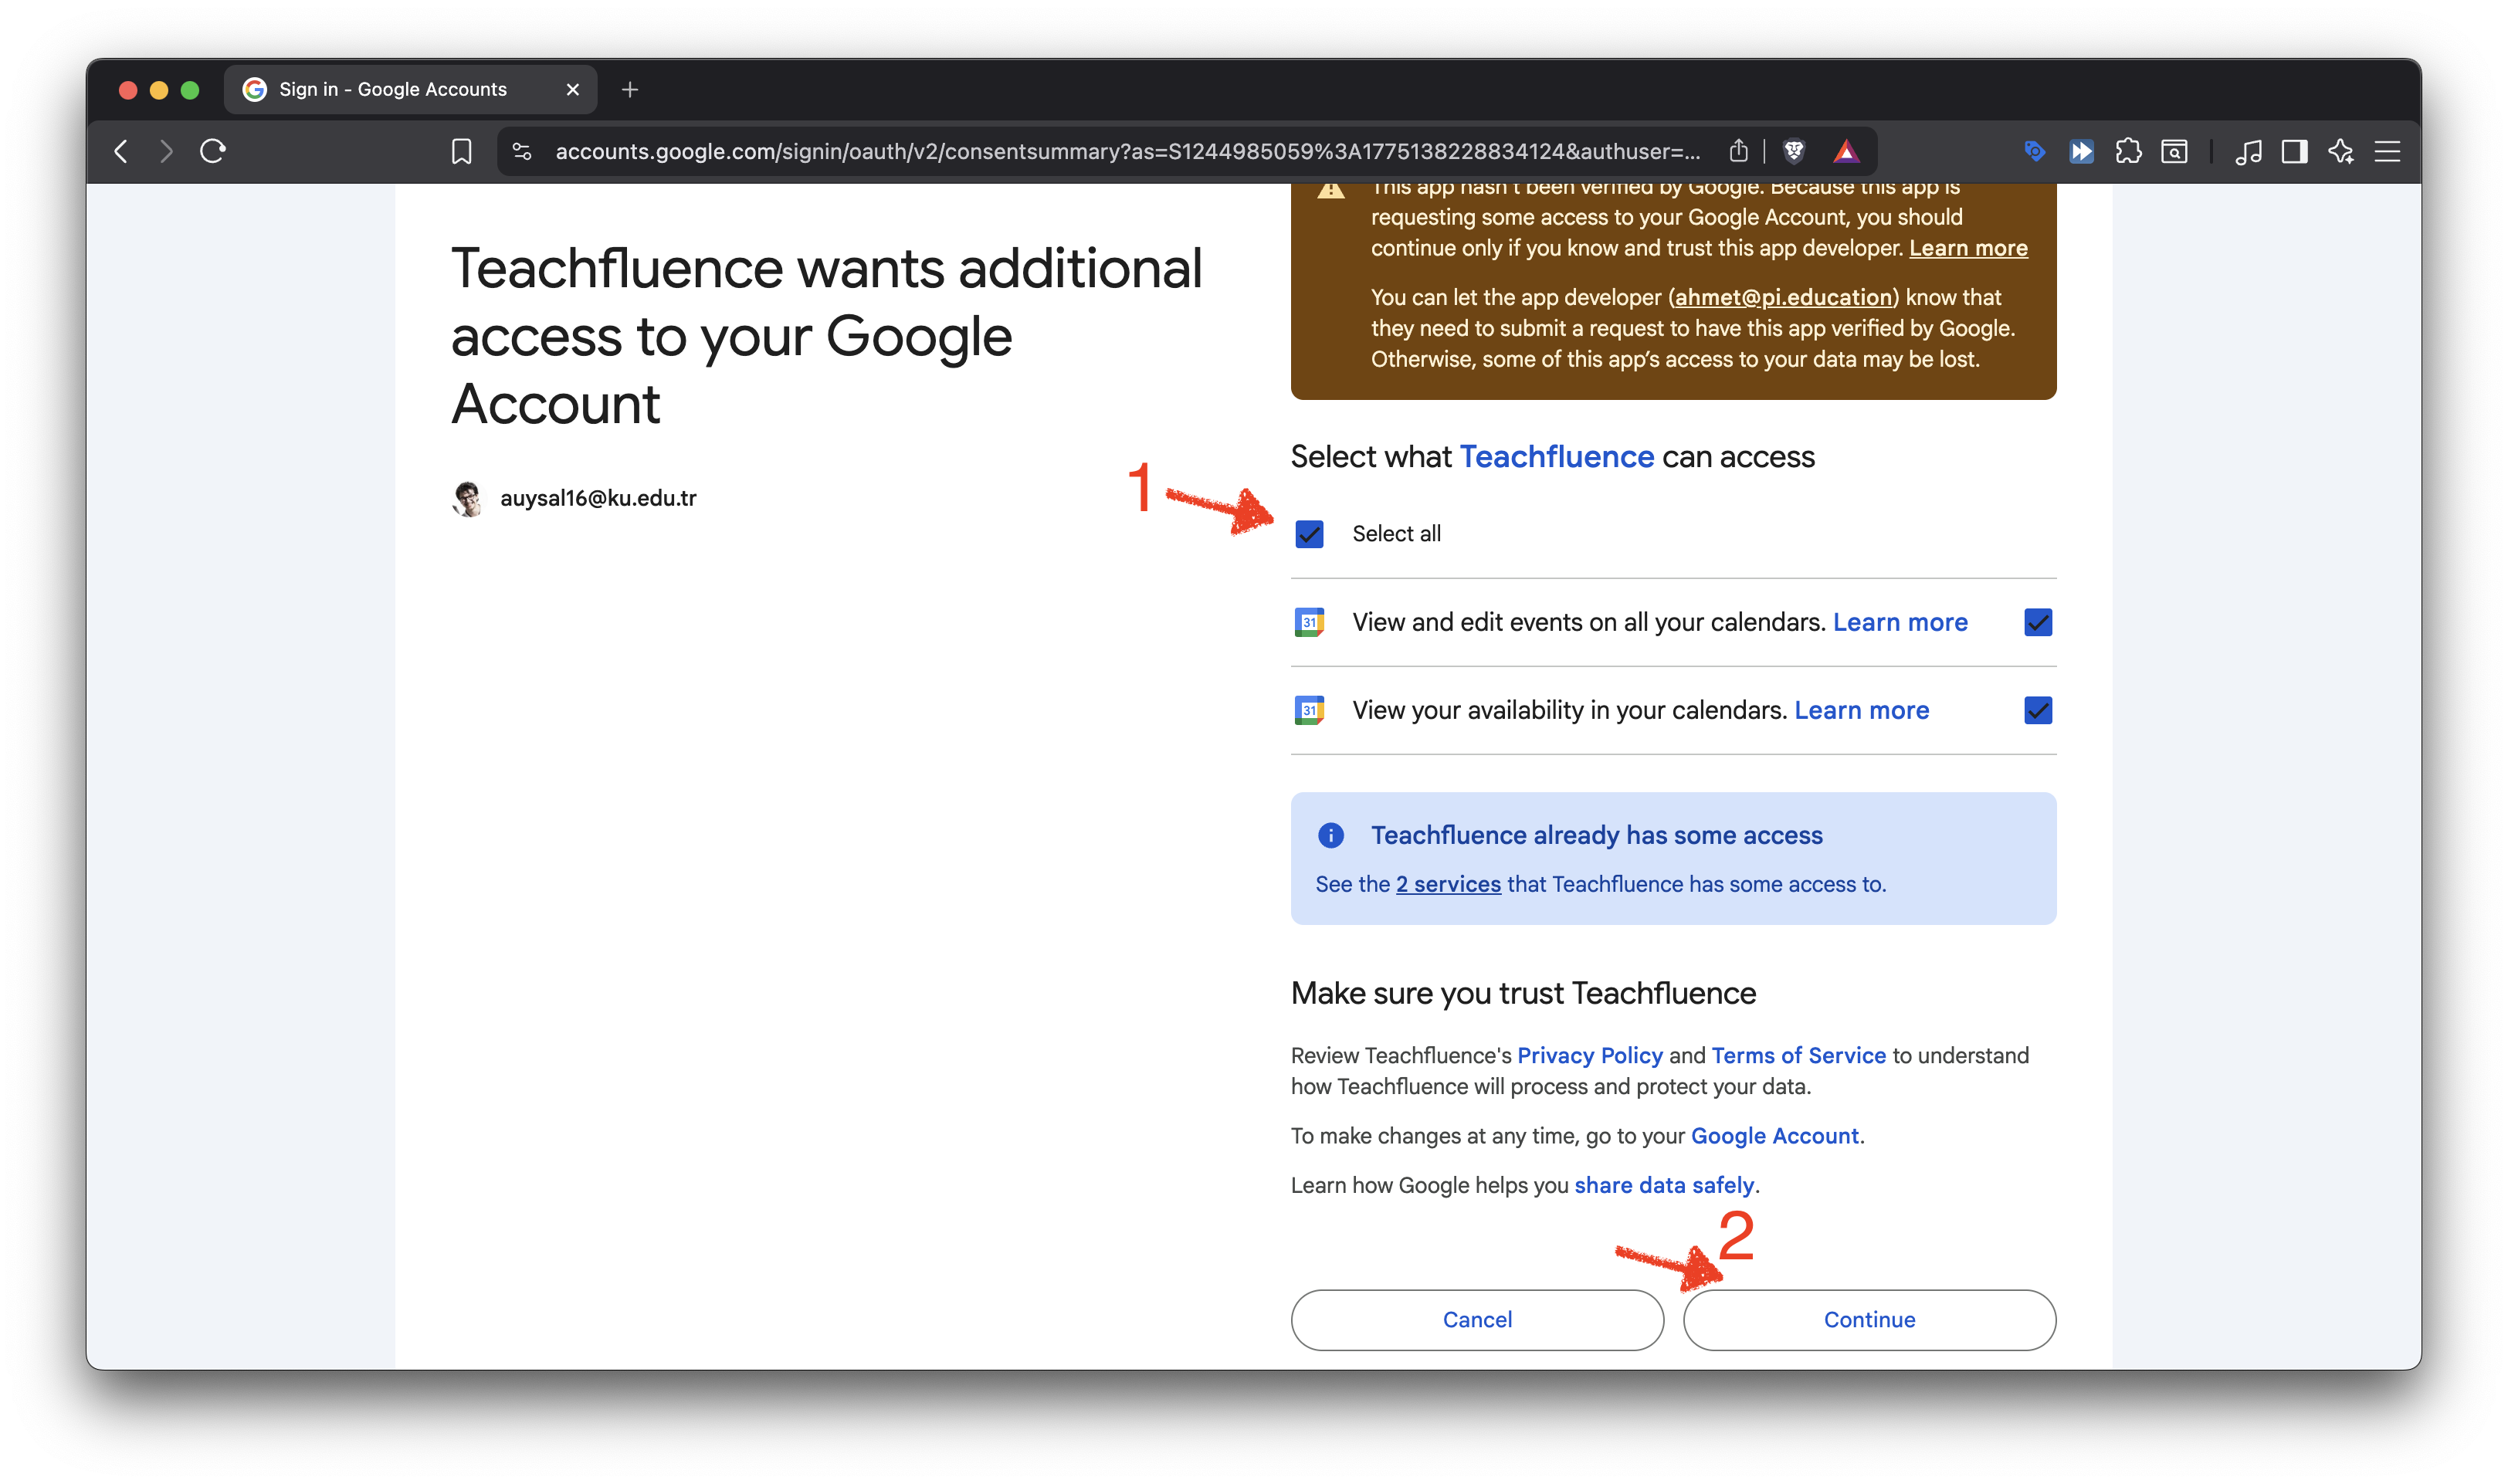2508x1484 pixels.
Task: Open the 2 services link
Action: (x=1447, y=884)
